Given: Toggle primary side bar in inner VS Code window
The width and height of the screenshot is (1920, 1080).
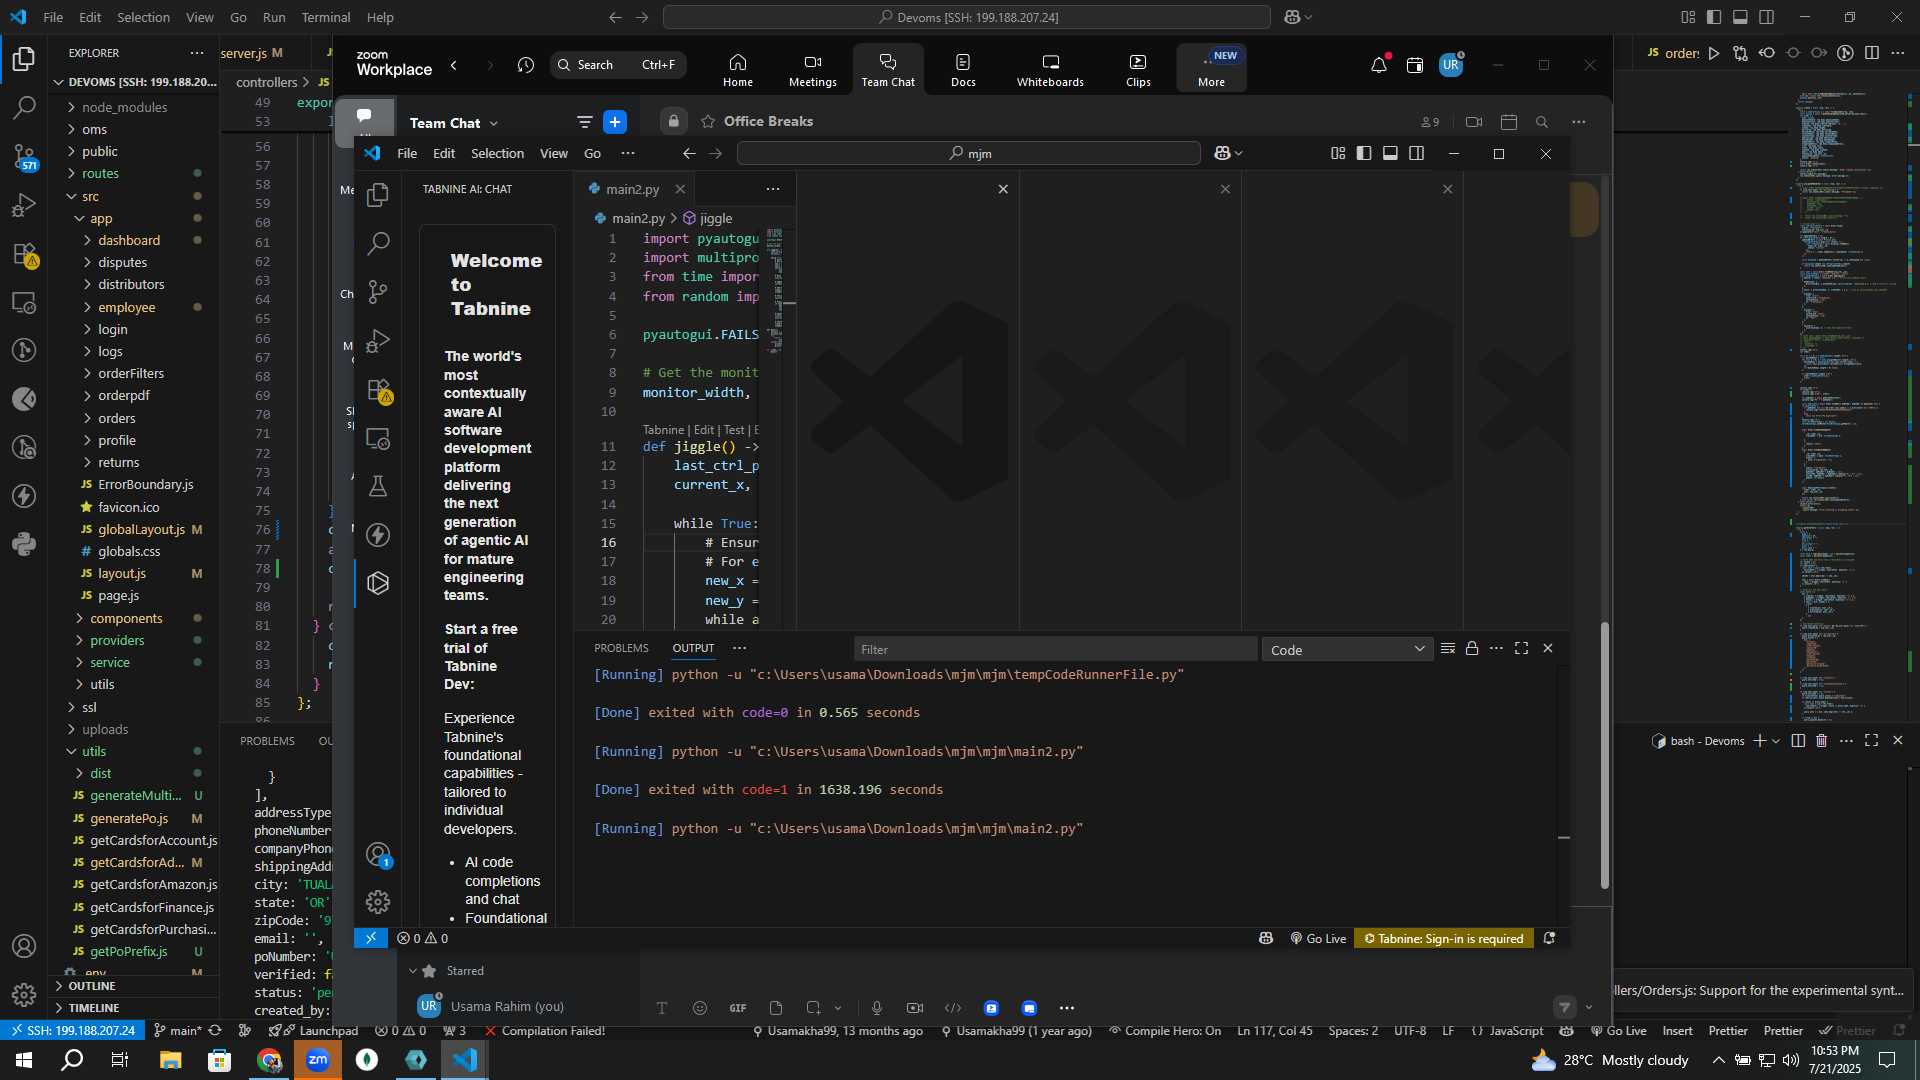Looking at the screenshot, I should [x=1364, y=153].
